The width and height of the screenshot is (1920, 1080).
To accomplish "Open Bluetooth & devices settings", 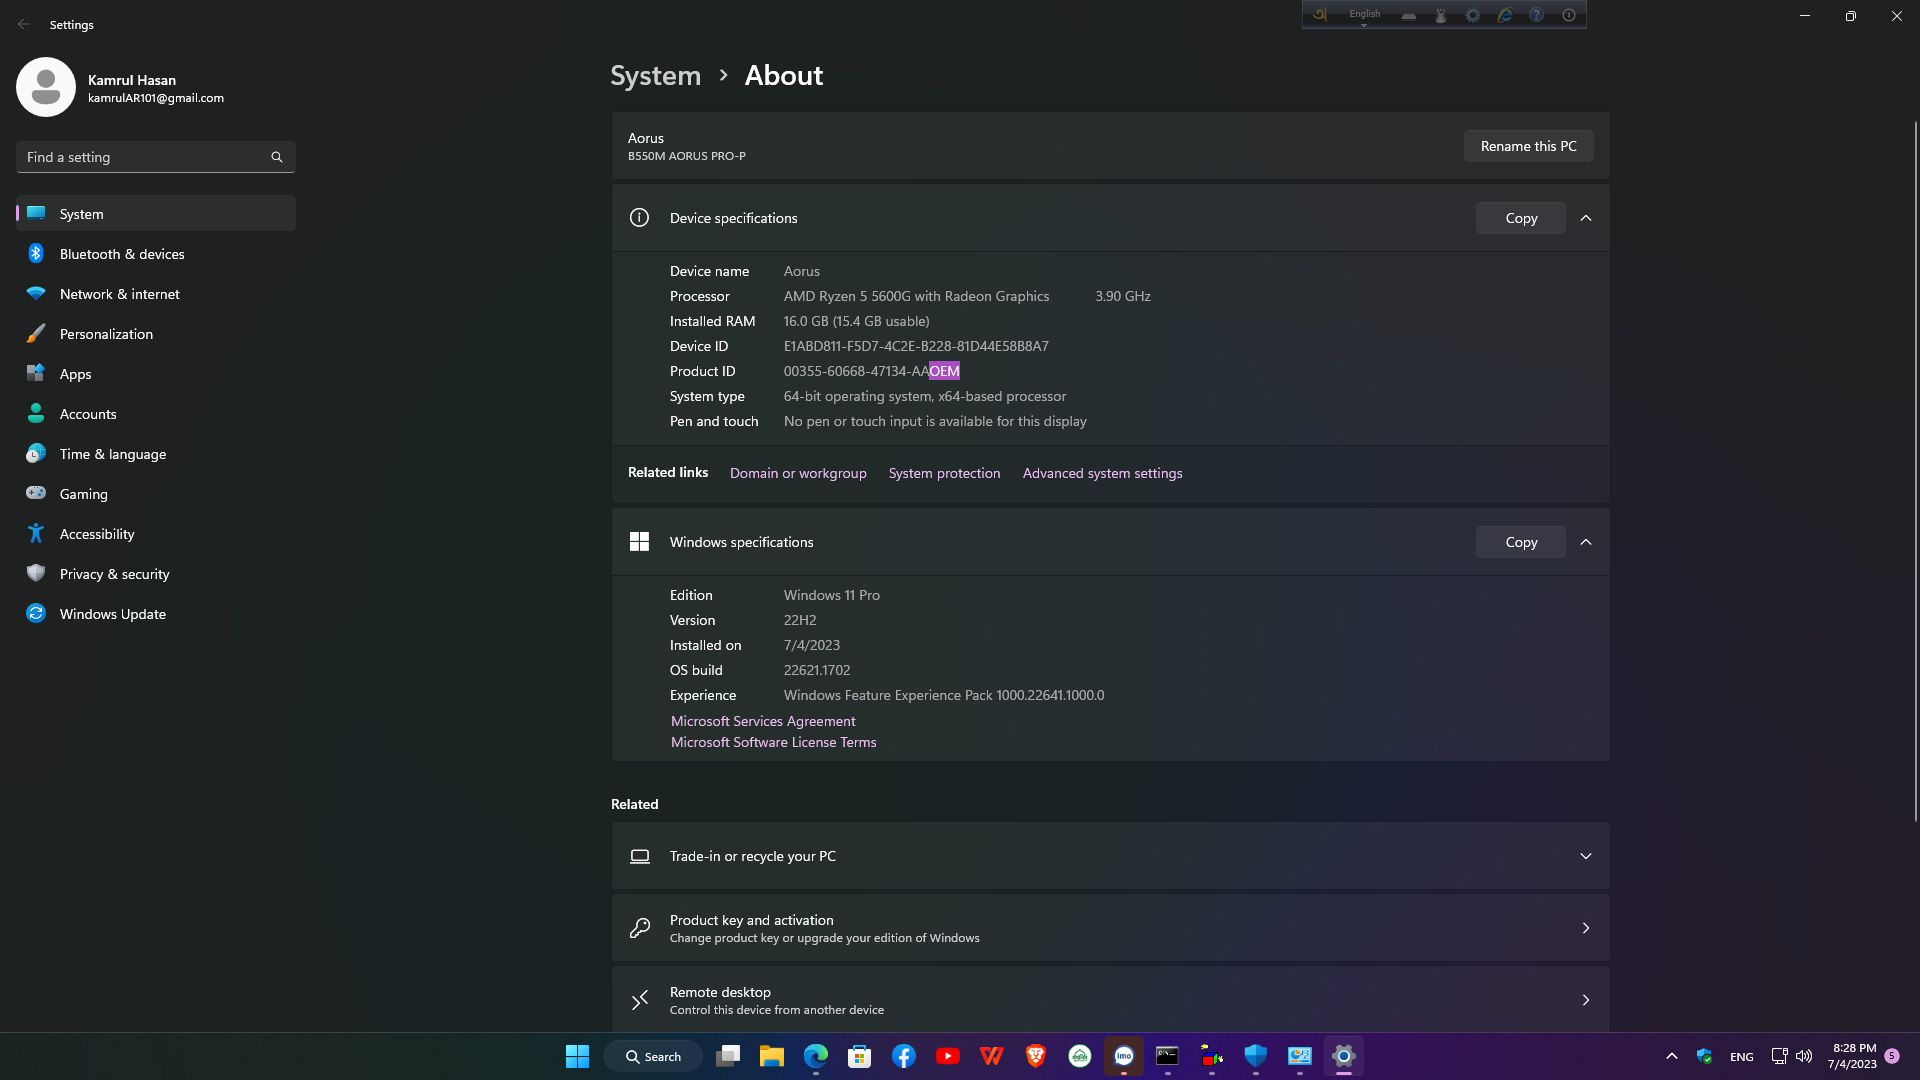I will (x=122, y=254).
